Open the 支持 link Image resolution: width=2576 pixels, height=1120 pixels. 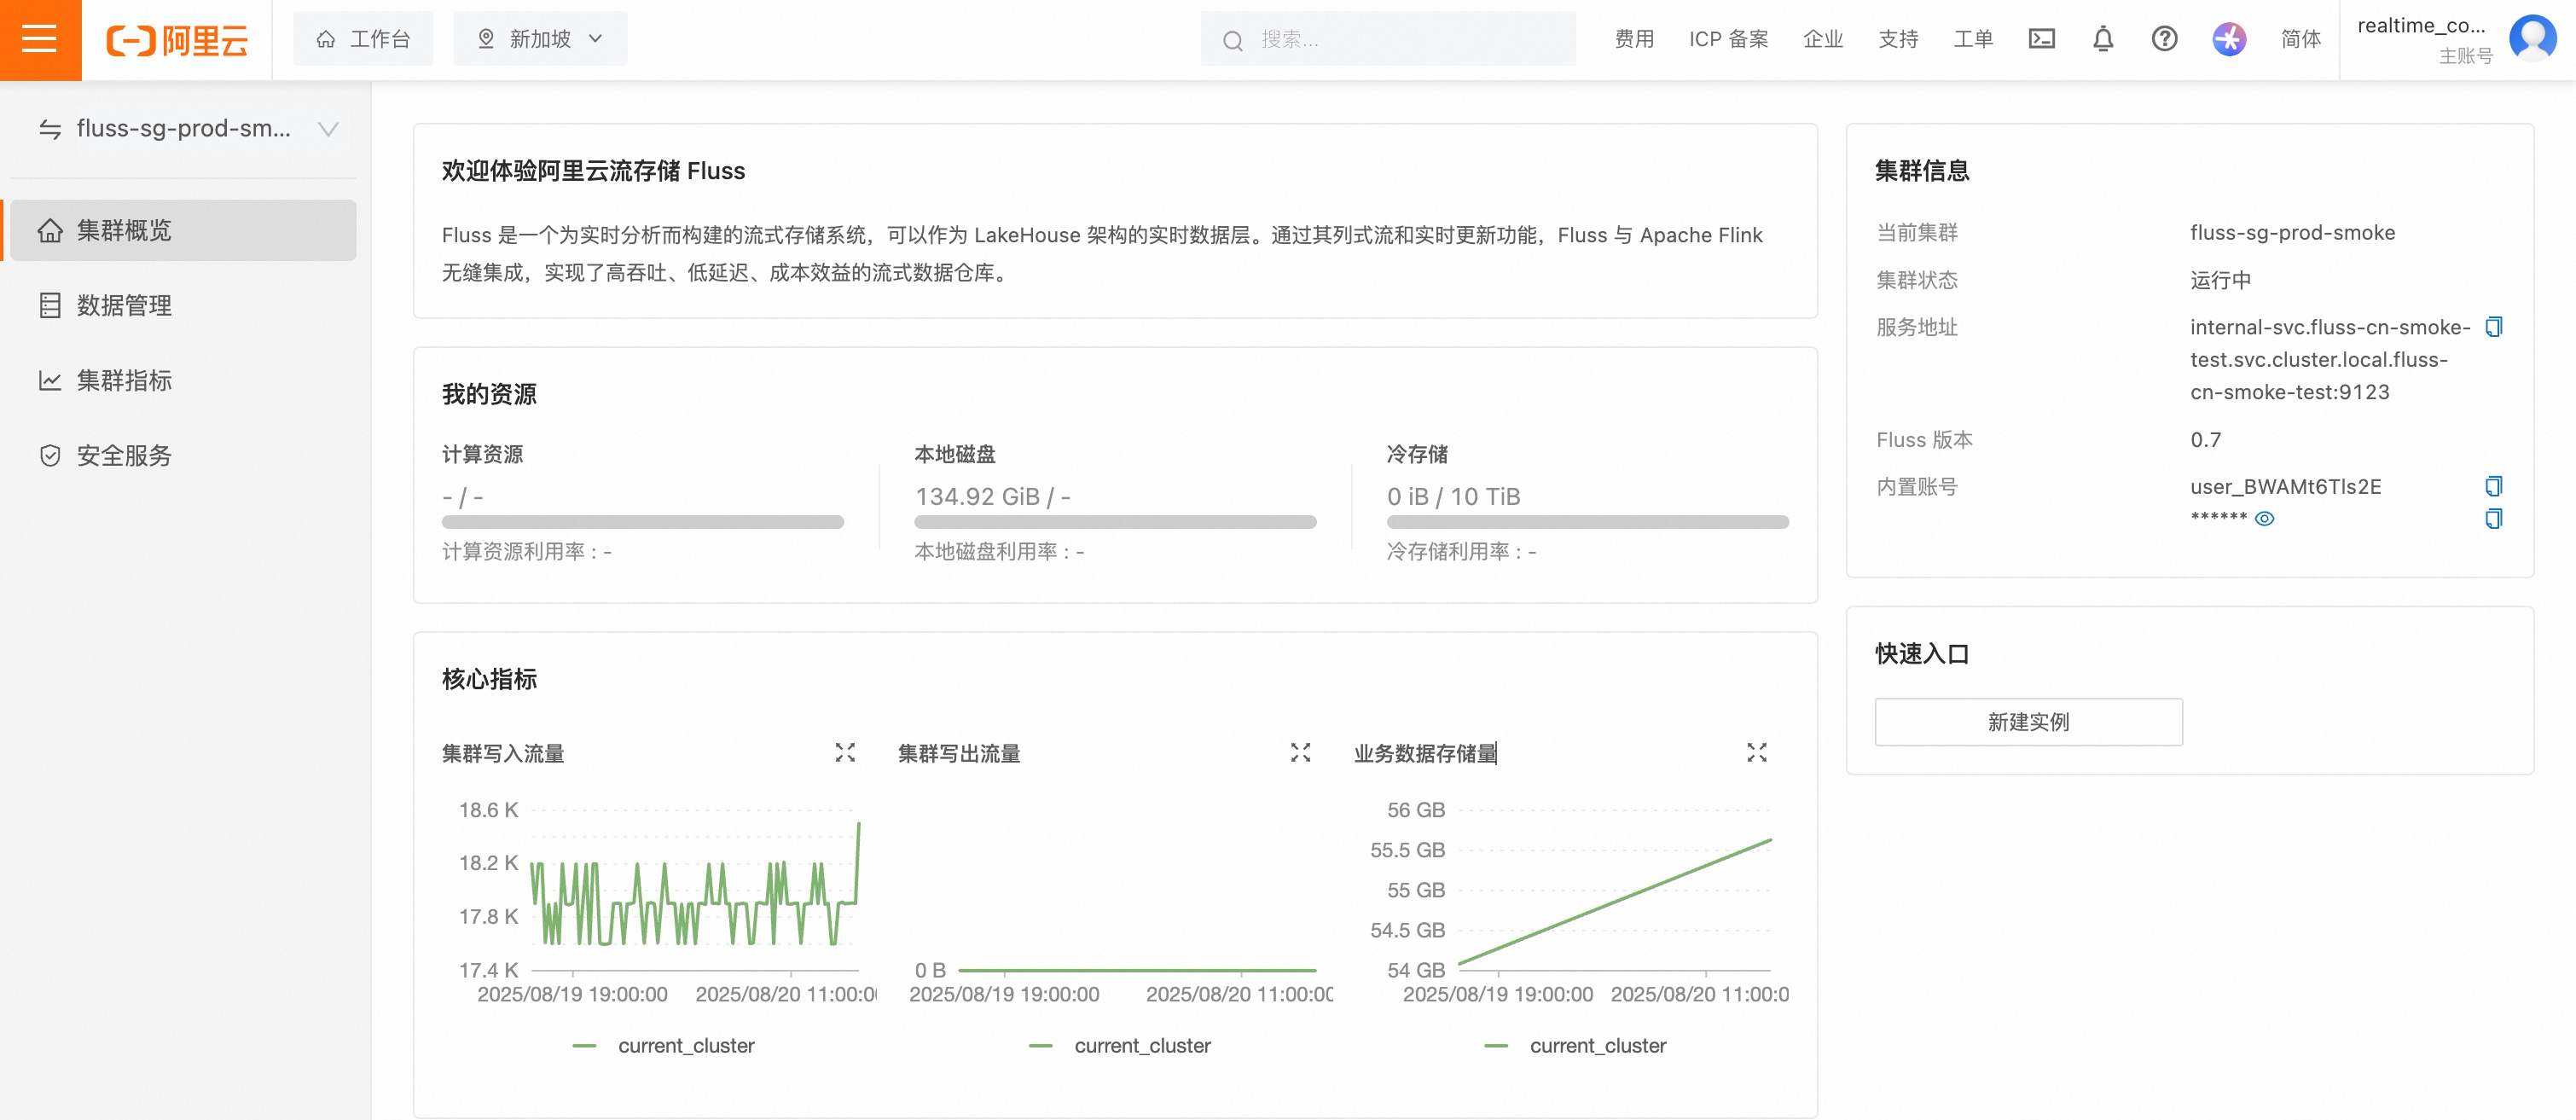coord(1898,39)
